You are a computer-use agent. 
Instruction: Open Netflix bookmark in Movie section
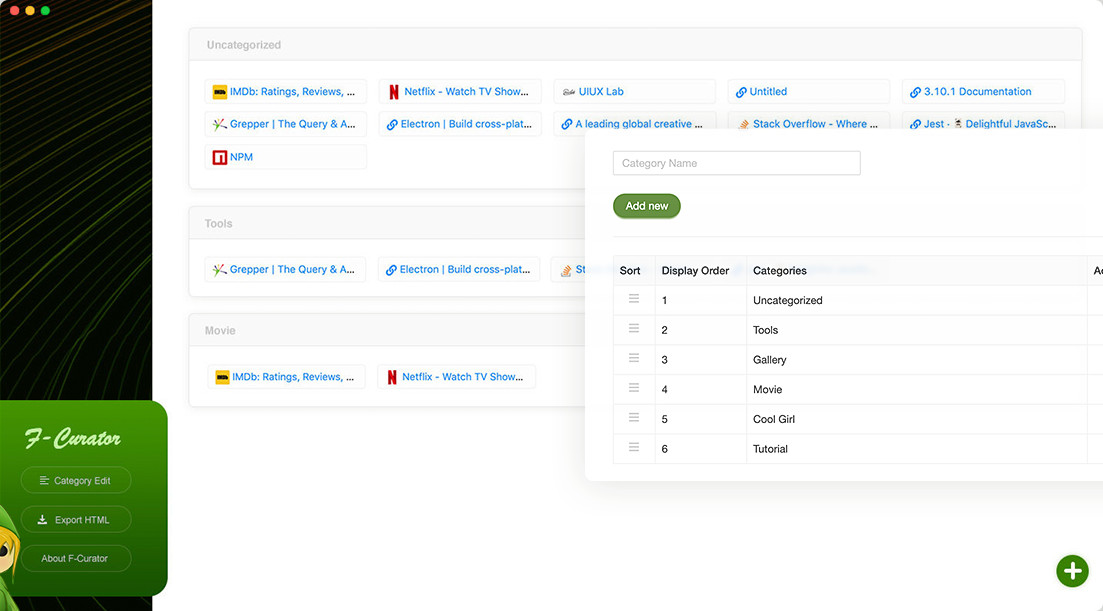pyautogui.click(x=457, y=377)
